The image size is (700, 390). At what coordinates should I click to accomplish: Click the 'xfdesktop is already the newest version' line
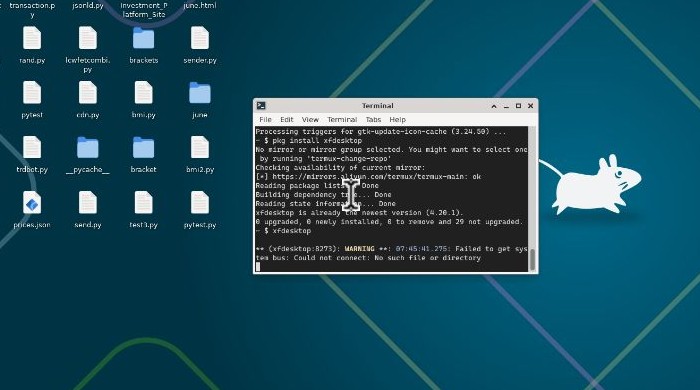(359, 213)
